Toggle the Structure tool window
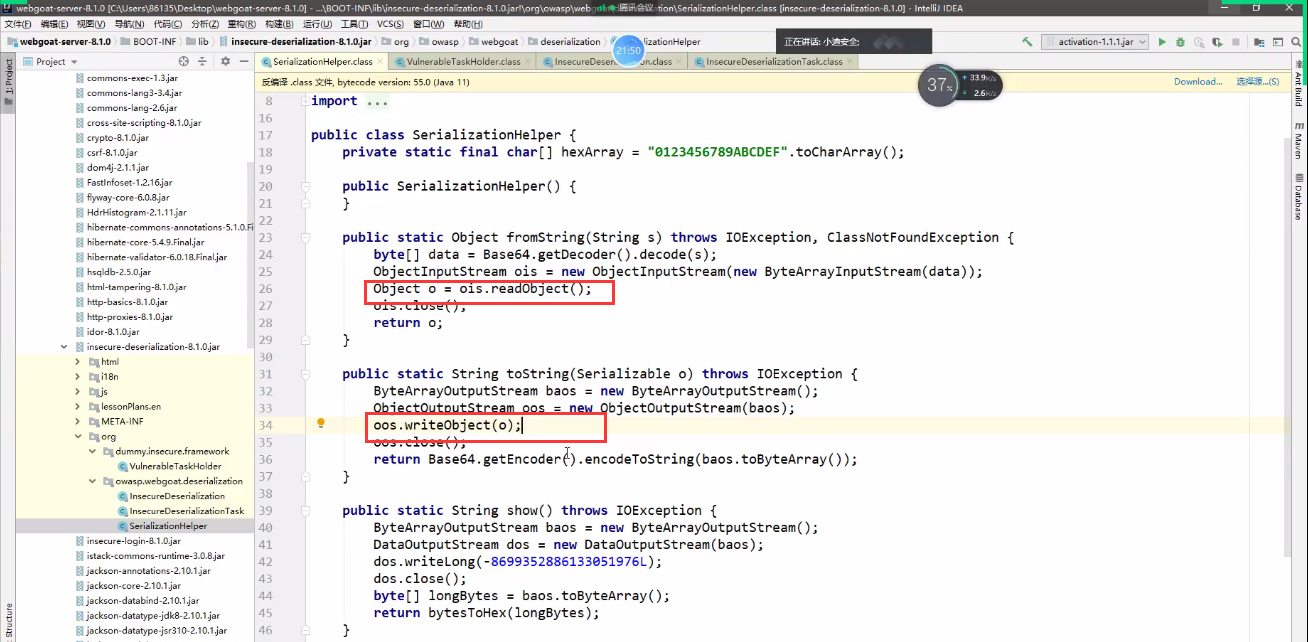 pyautogui.click(x=8, y=618)
